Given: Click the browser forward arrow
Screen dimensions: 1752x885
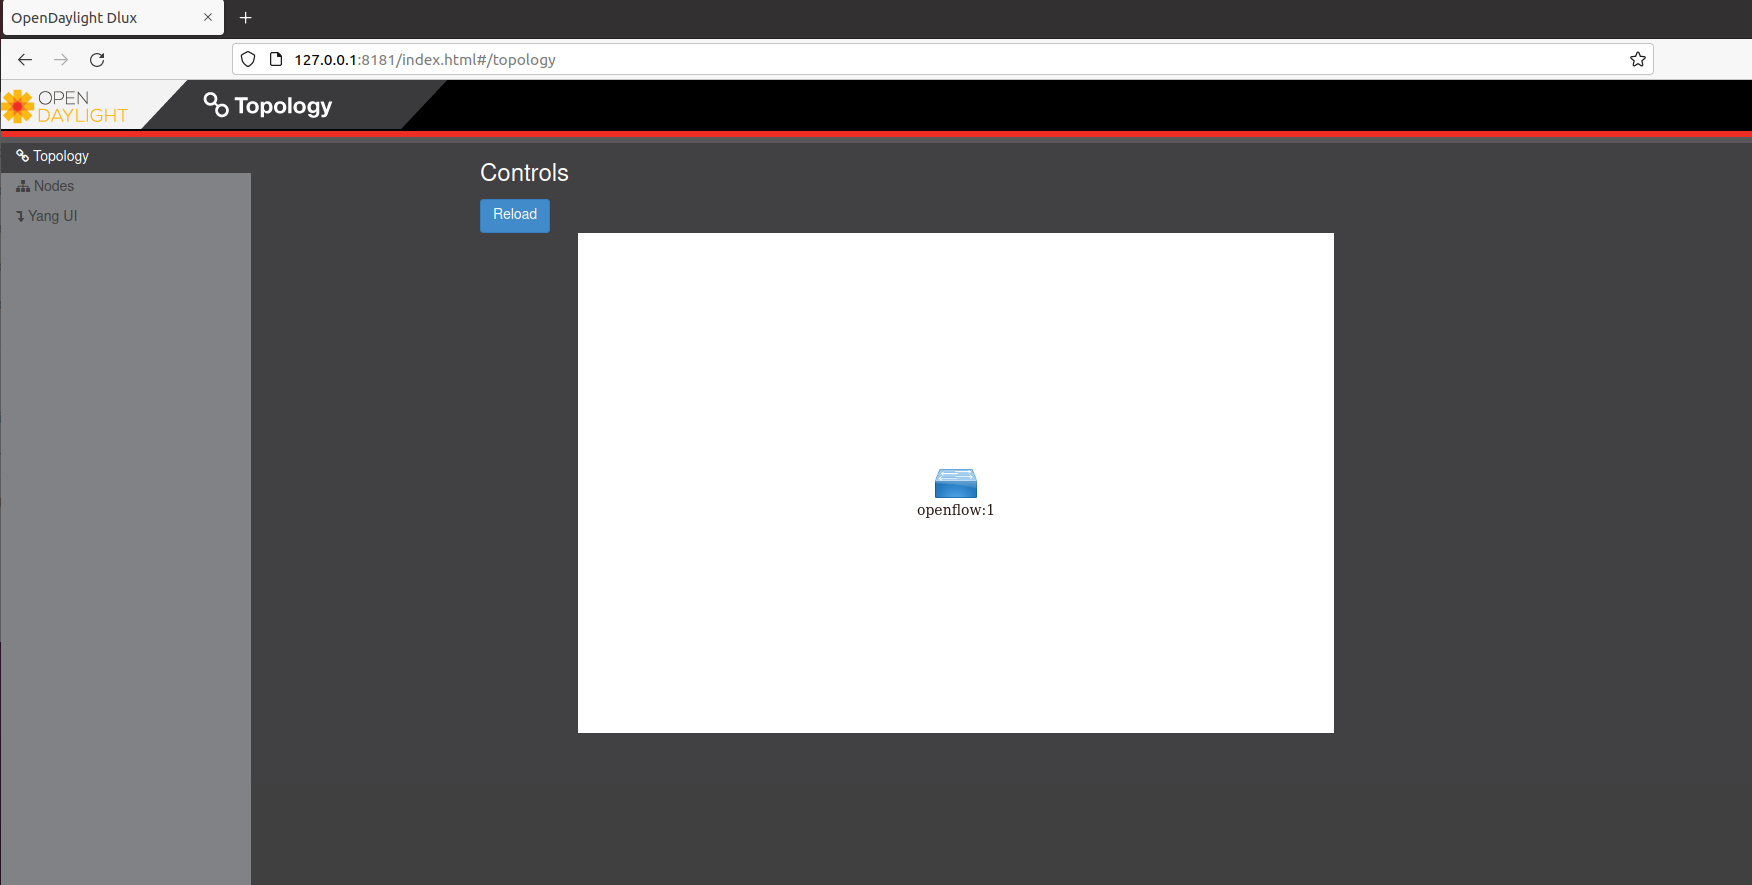Looking at the screenshot, I should pos(61,60).
